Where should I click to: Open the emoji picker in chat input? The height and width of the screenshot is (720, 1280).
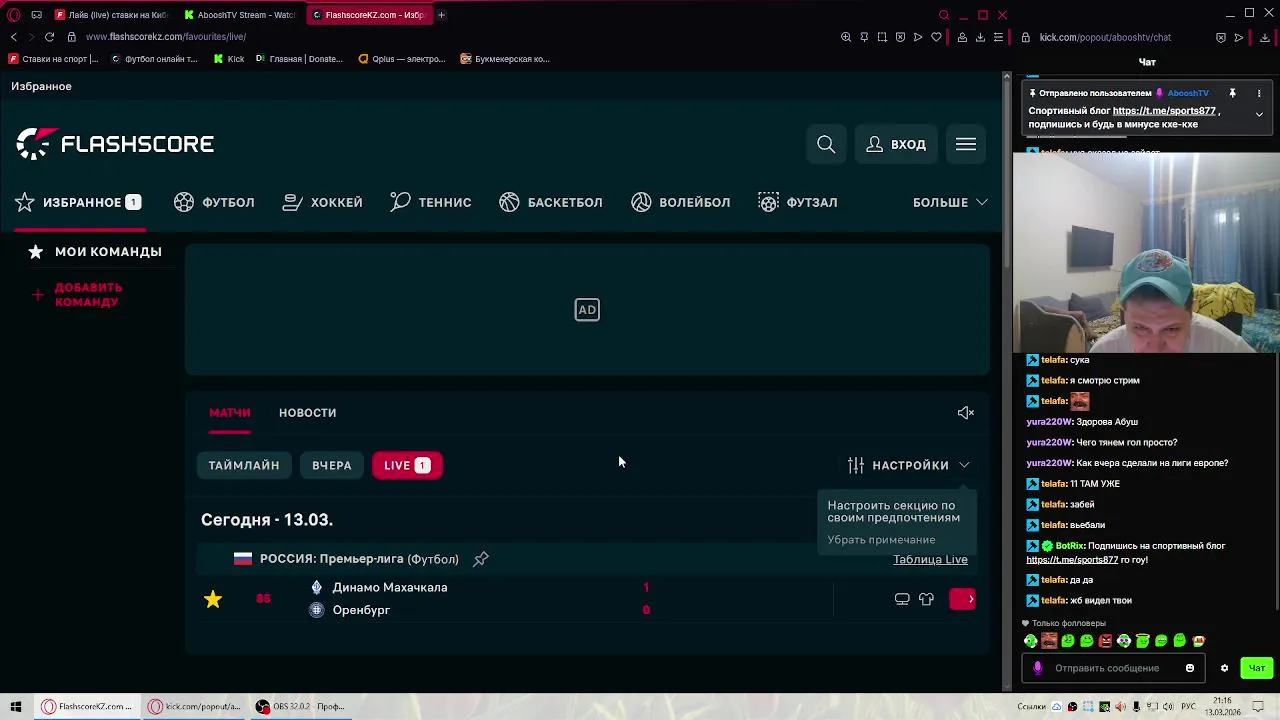click(1190, 668)
